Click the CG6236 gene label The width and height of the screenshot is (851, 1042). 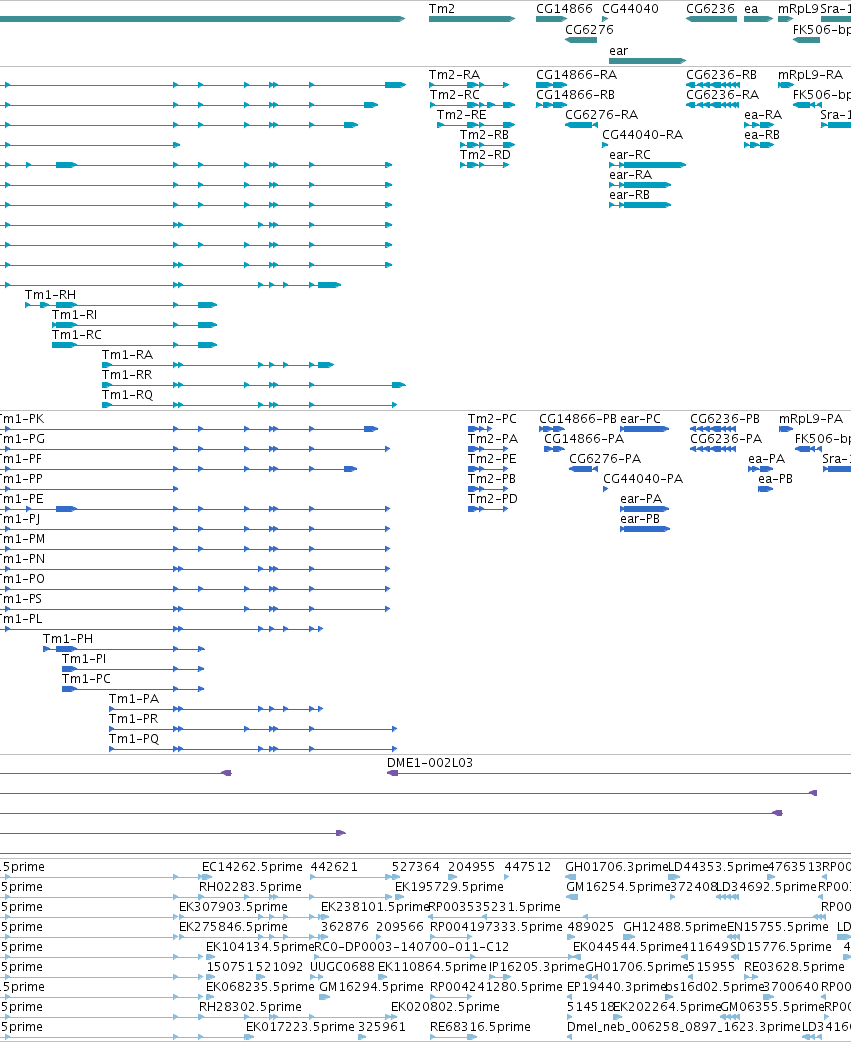point(710,9)
